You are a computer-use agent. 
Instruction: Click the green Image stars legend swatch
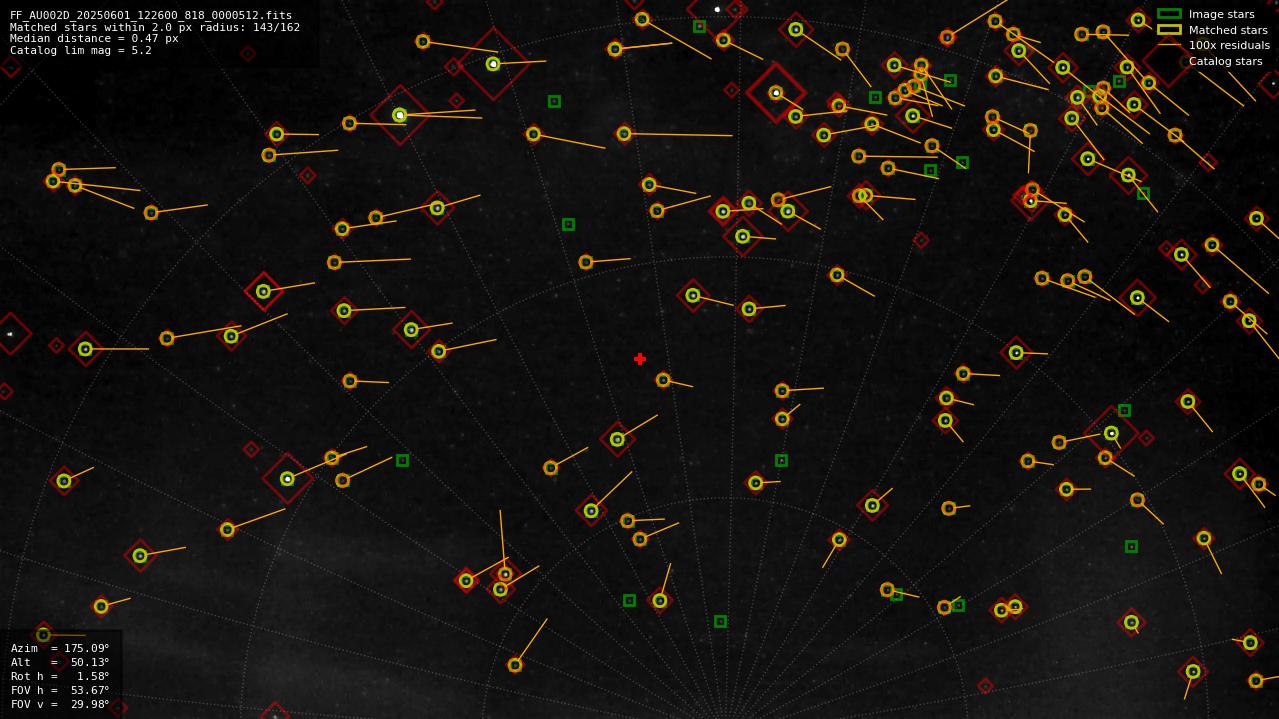pos(1169,14)
